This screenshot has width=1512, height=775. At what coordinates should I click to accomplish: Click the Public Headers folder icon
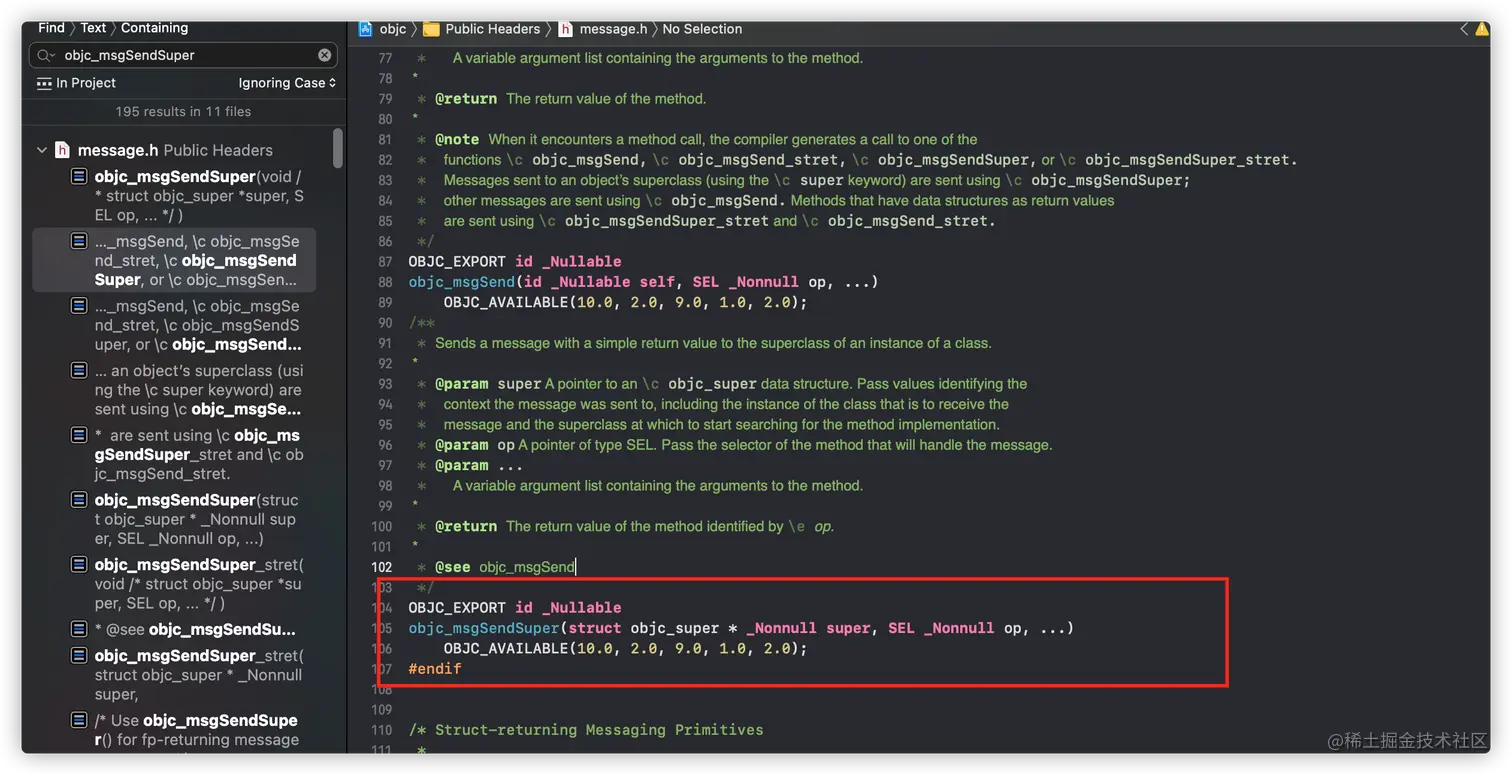[x=431, y=29]
